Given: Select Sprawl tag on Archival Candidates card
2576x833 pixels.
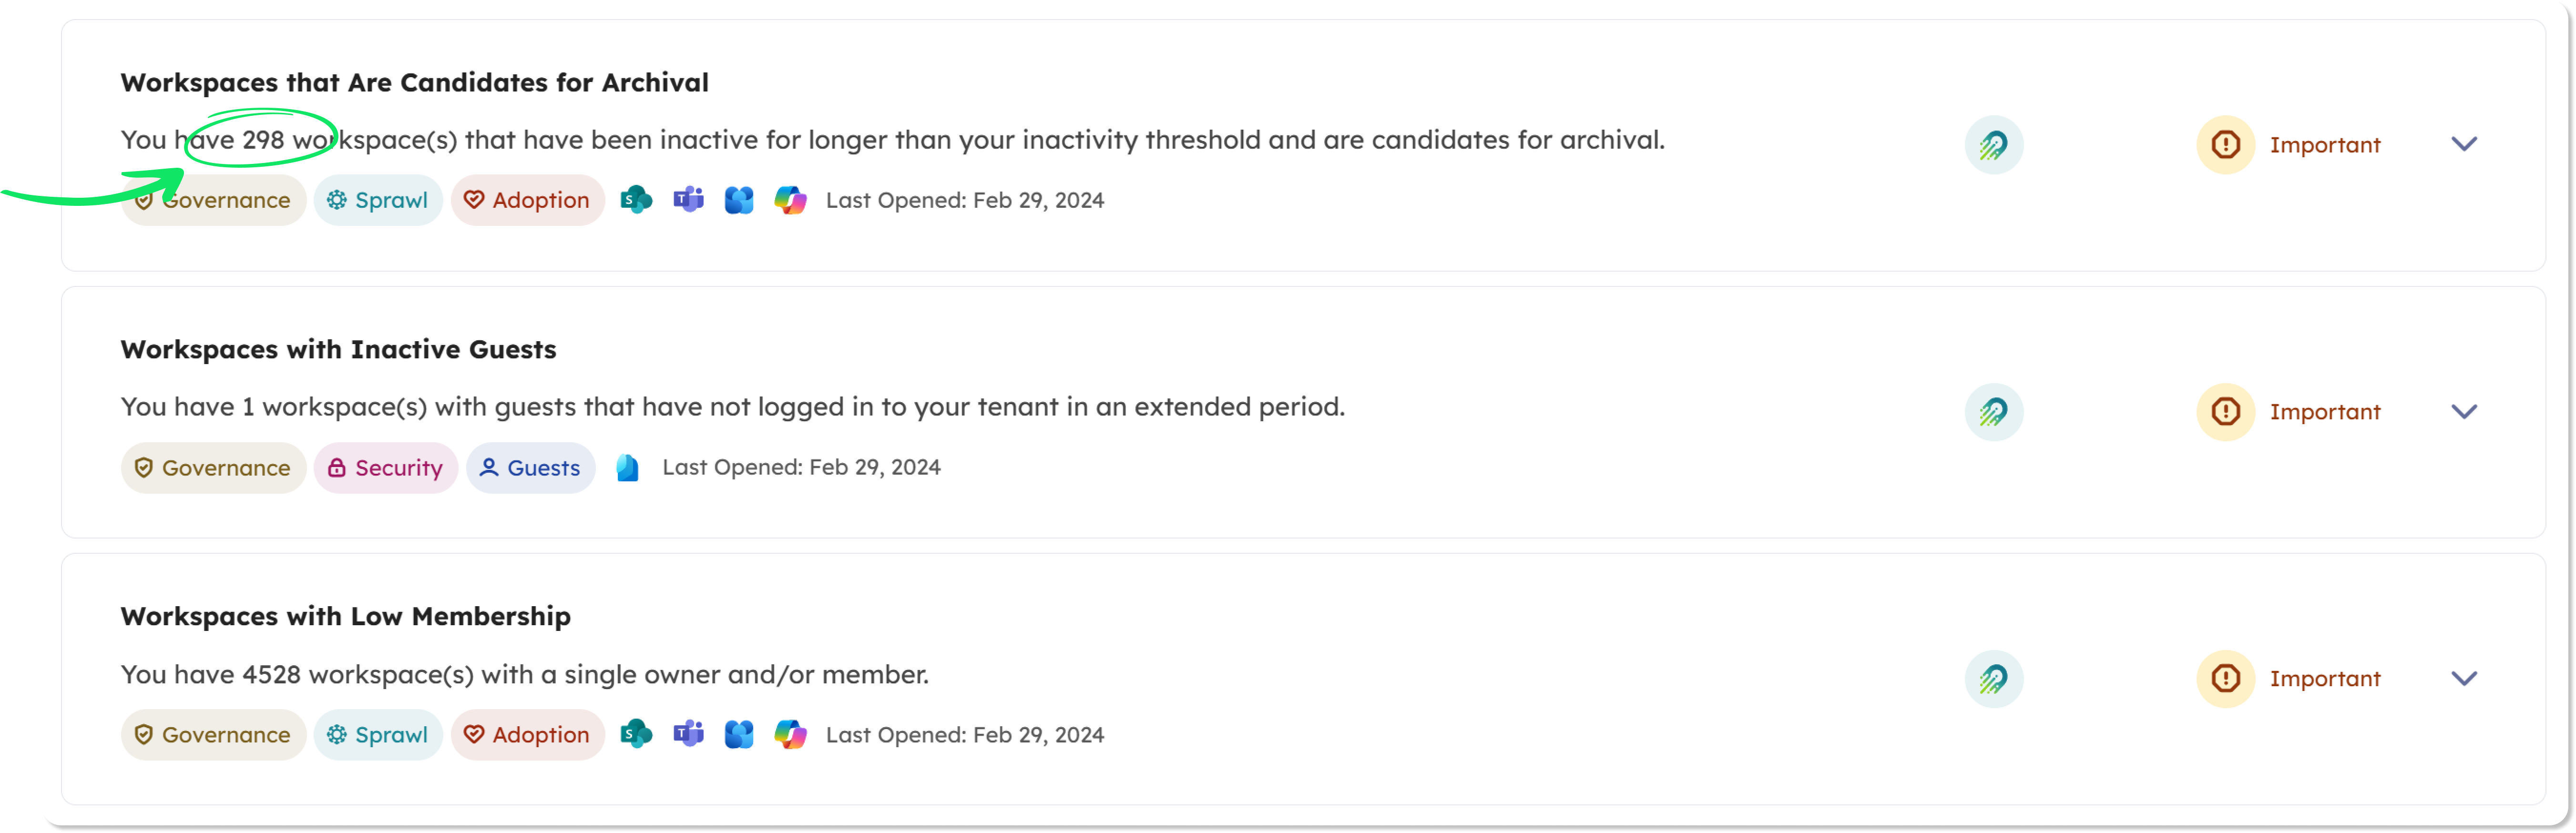Looking at the screenshot, I should 378,200.
